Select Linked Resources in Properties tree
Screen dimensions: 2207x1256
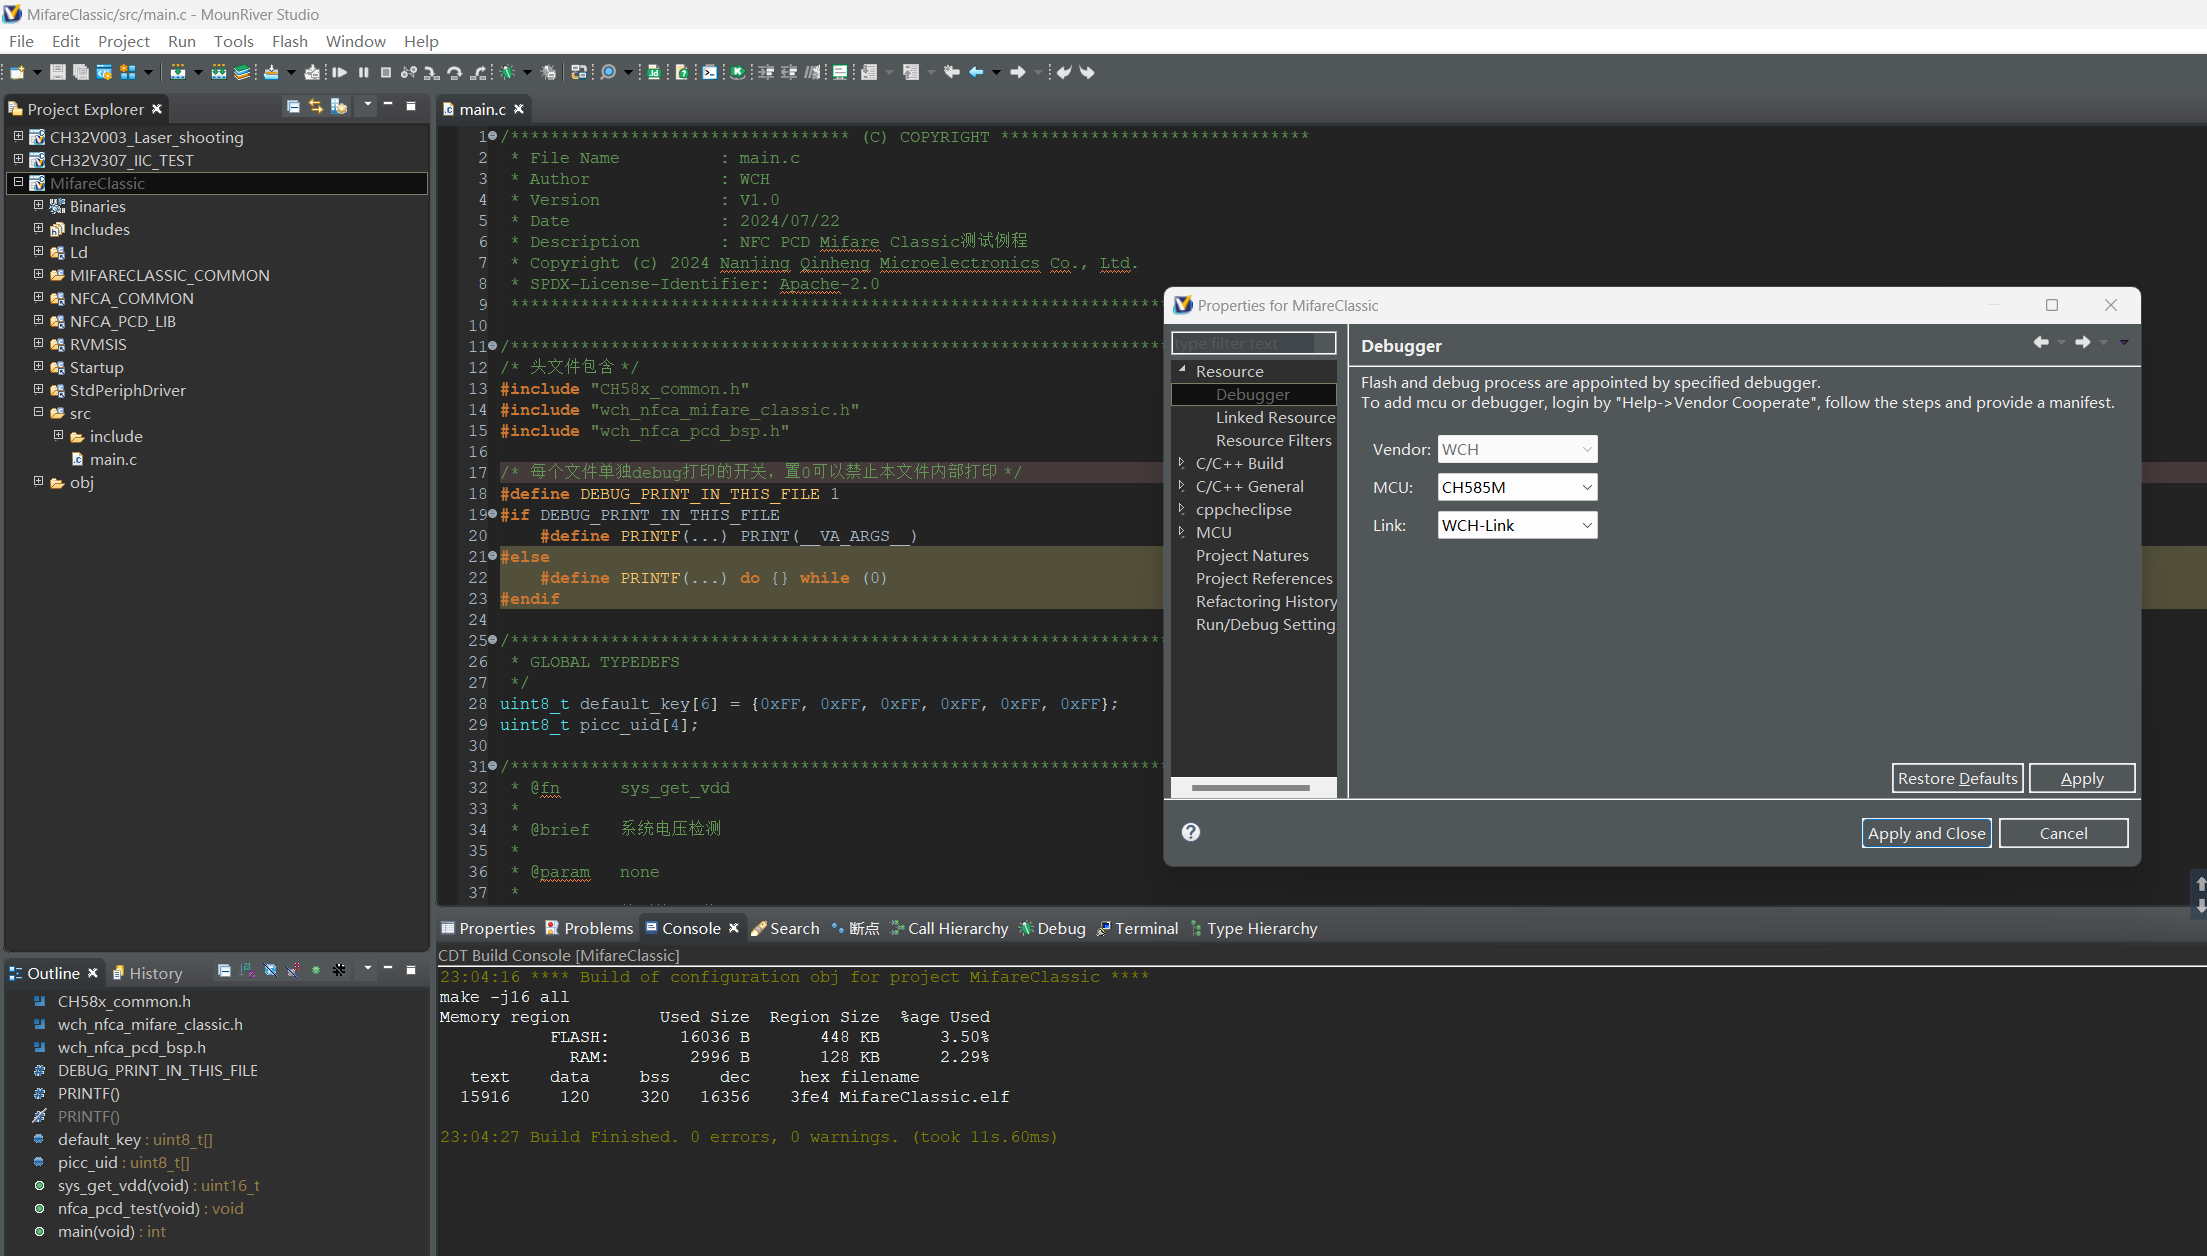1275,417
